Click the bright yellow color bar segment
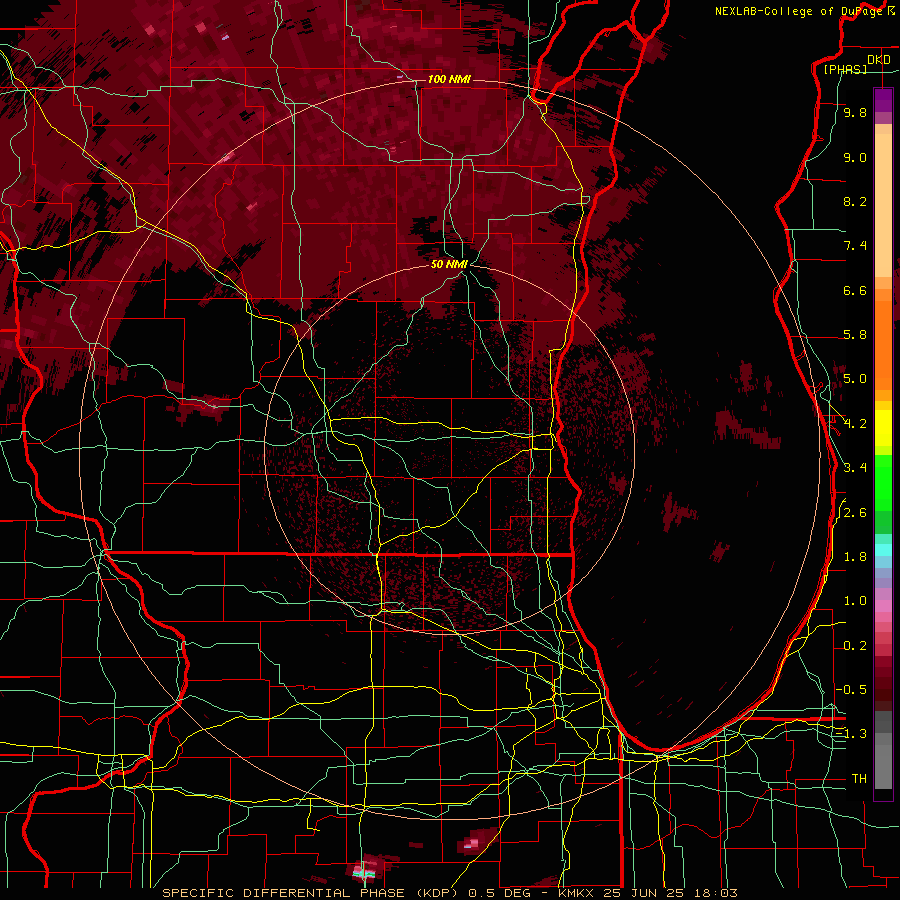The image size is (900, 900). (x=883, y=428)
